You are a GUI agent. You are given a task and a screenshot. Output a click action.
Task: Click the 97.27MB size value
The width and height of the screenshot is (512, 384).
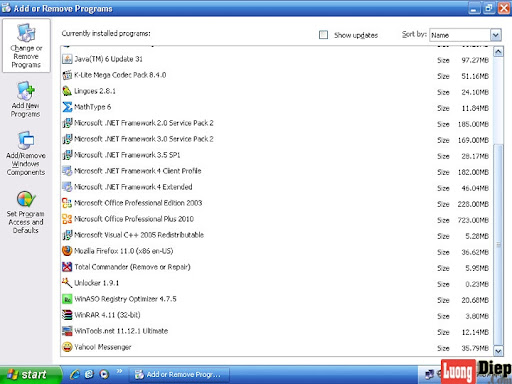tap(475, 60)
